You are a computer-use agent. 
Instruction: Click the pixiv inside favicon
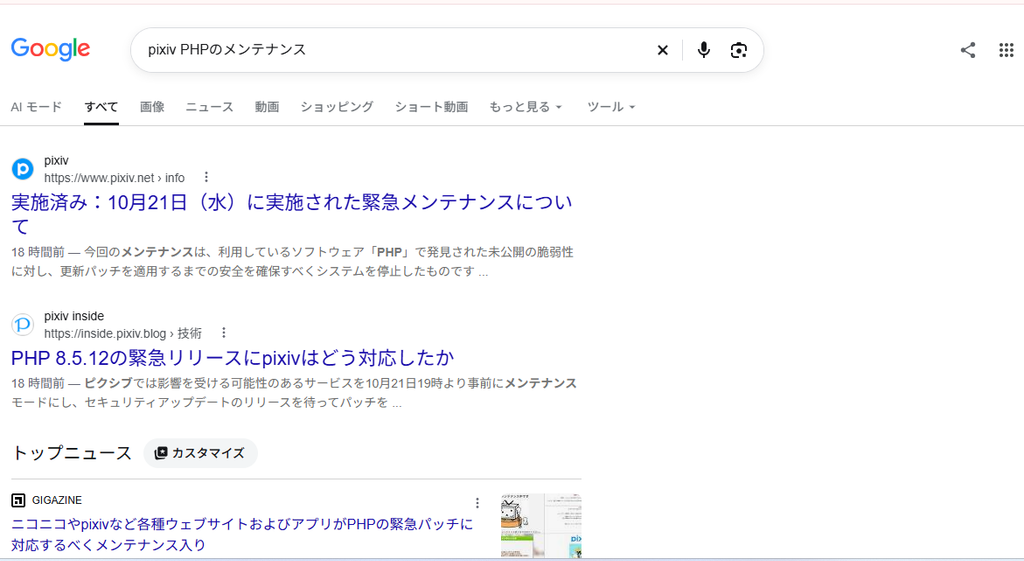pos(23,325)
